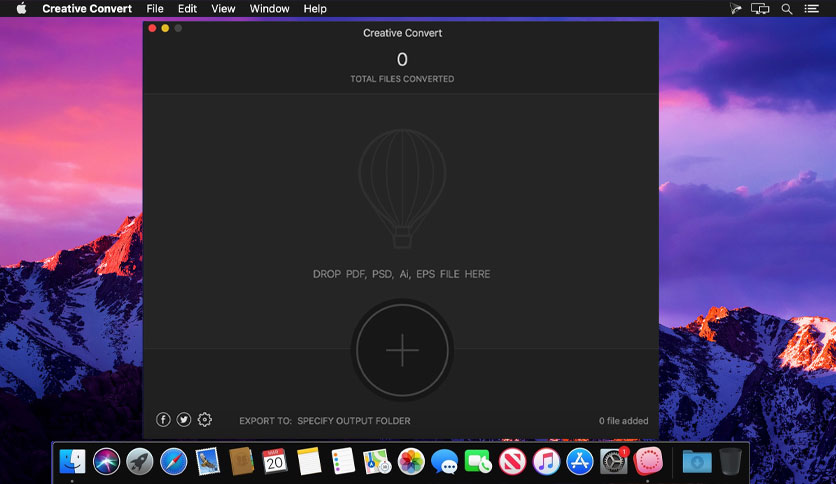
Task: Open Photos from the Dock
Action: tap(411, 461)
